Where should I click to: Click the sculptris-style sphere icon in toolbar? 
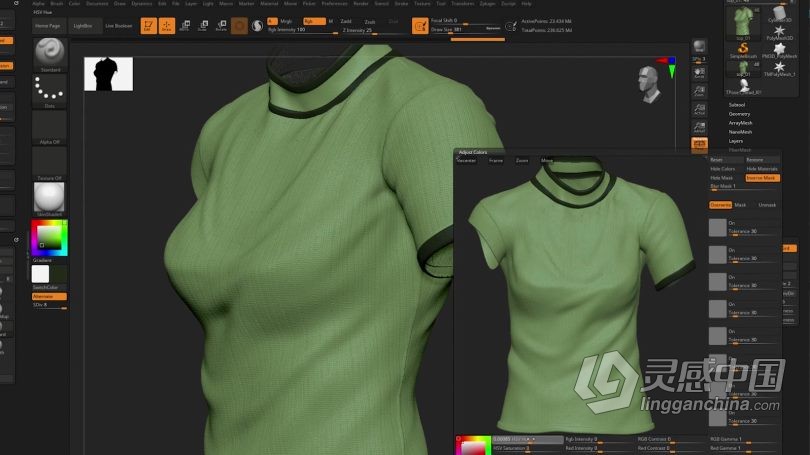click(x=257, y=25)
